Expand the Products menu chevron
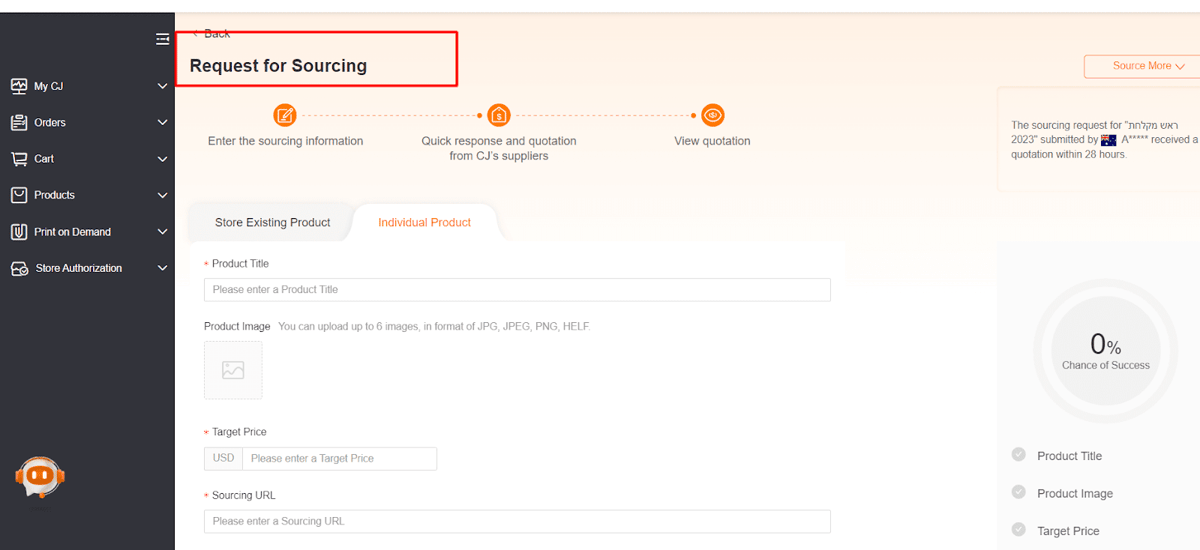 pos(162,195)
